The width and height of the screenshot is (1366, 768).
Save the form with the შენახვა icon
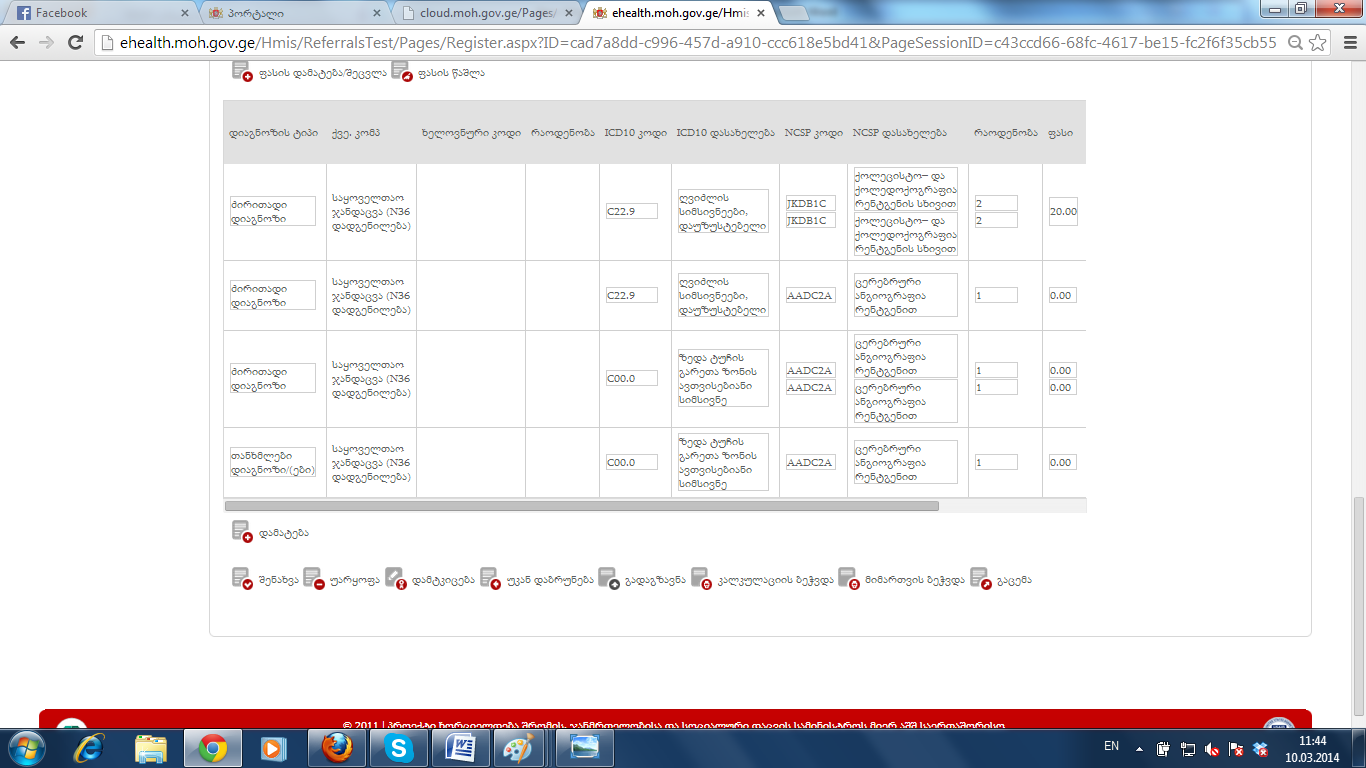tap(241, 579)
